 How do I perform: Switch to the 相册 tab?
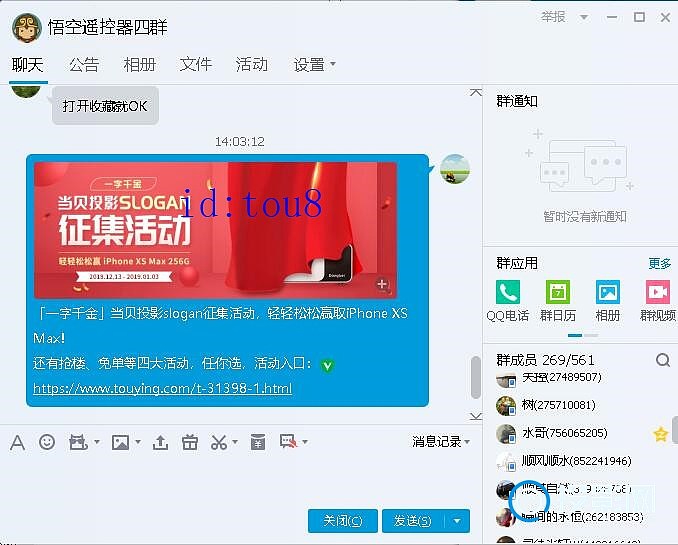[x=140, y=65]
